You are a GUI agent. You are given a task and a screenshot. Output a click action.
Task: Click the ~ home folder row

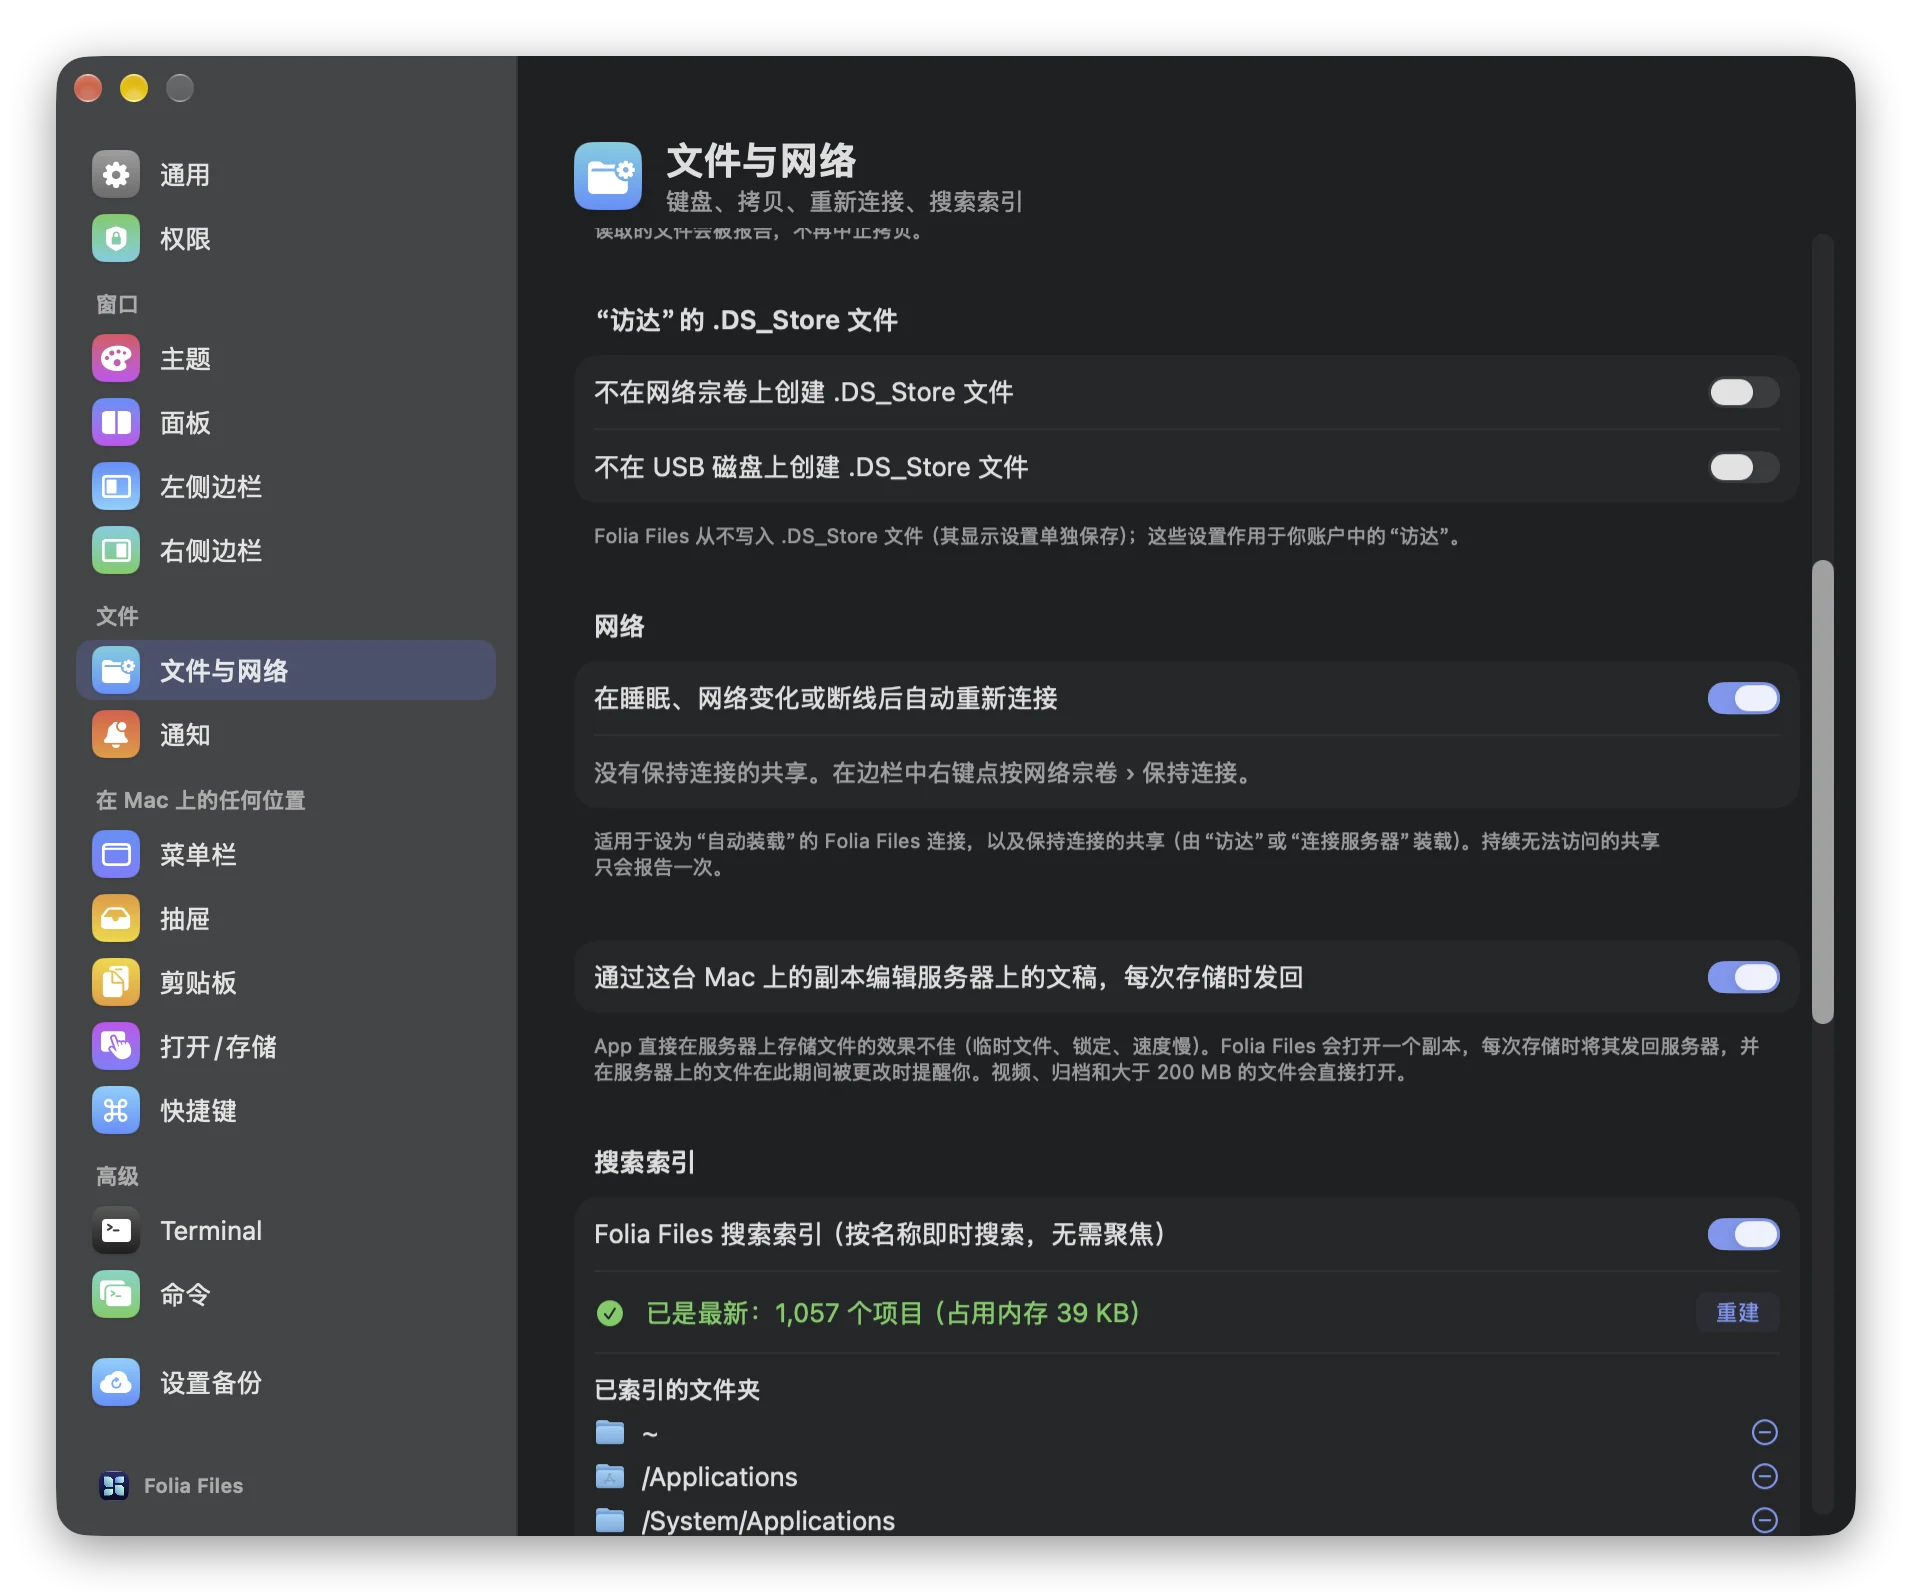(1186, 1433)
